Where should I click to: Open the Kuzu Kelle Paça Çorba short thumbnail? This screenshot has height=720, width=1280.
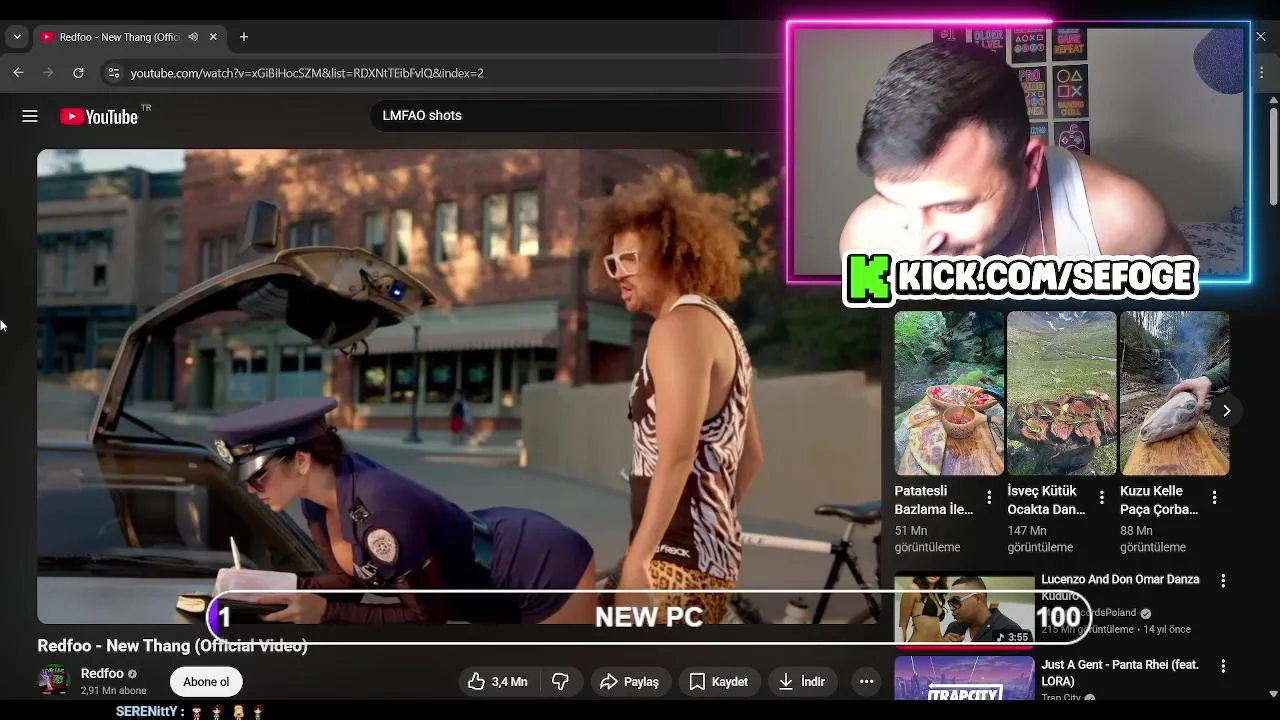pos(1174,393)
